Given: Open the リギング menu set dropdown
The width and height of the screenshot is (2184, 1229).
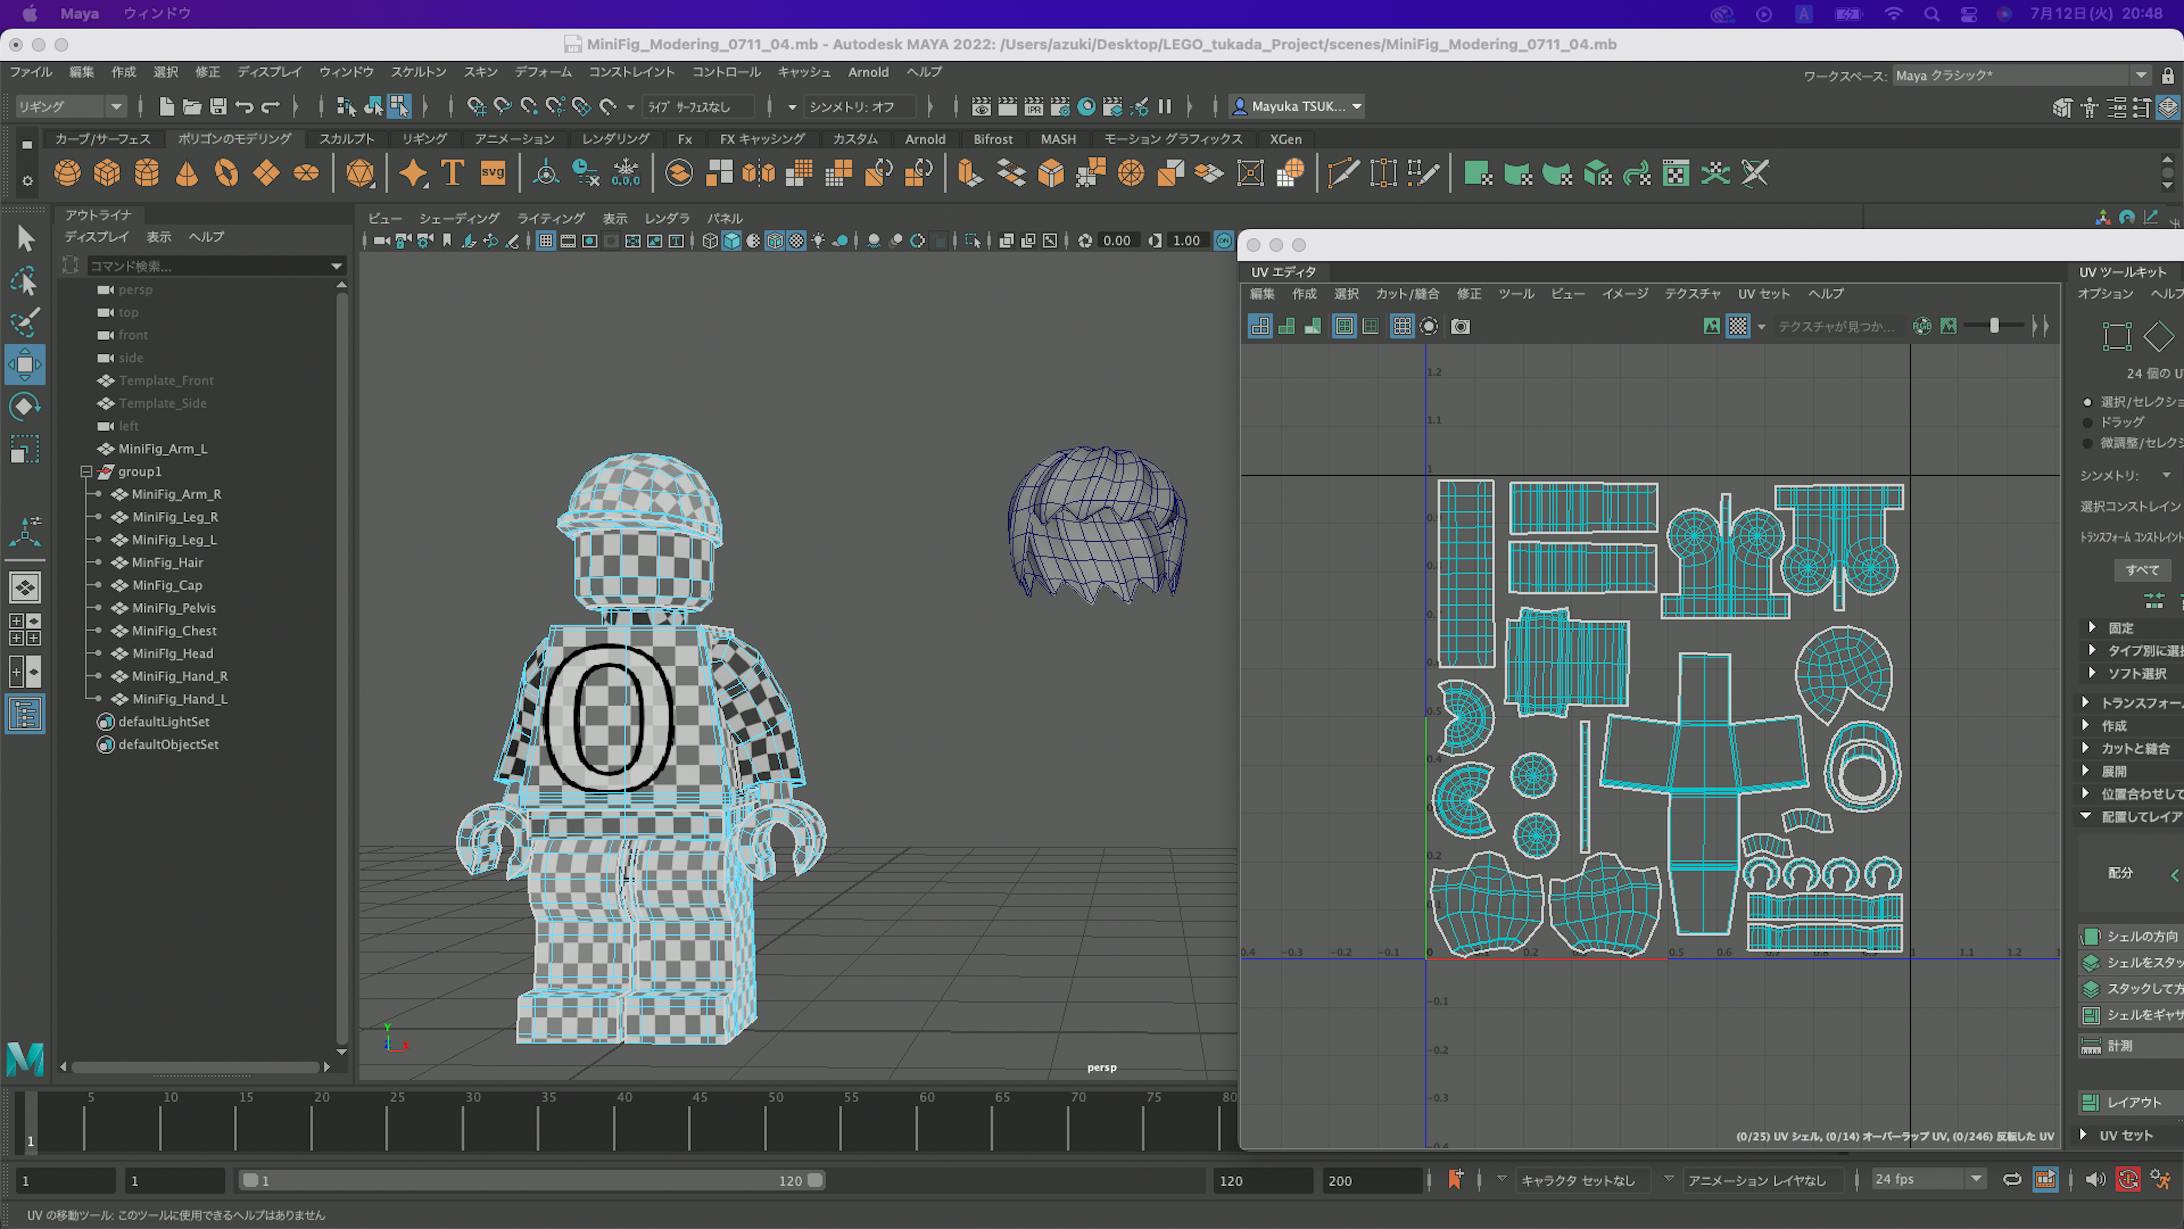Looking at the screenshot, I should click(71, 106).
